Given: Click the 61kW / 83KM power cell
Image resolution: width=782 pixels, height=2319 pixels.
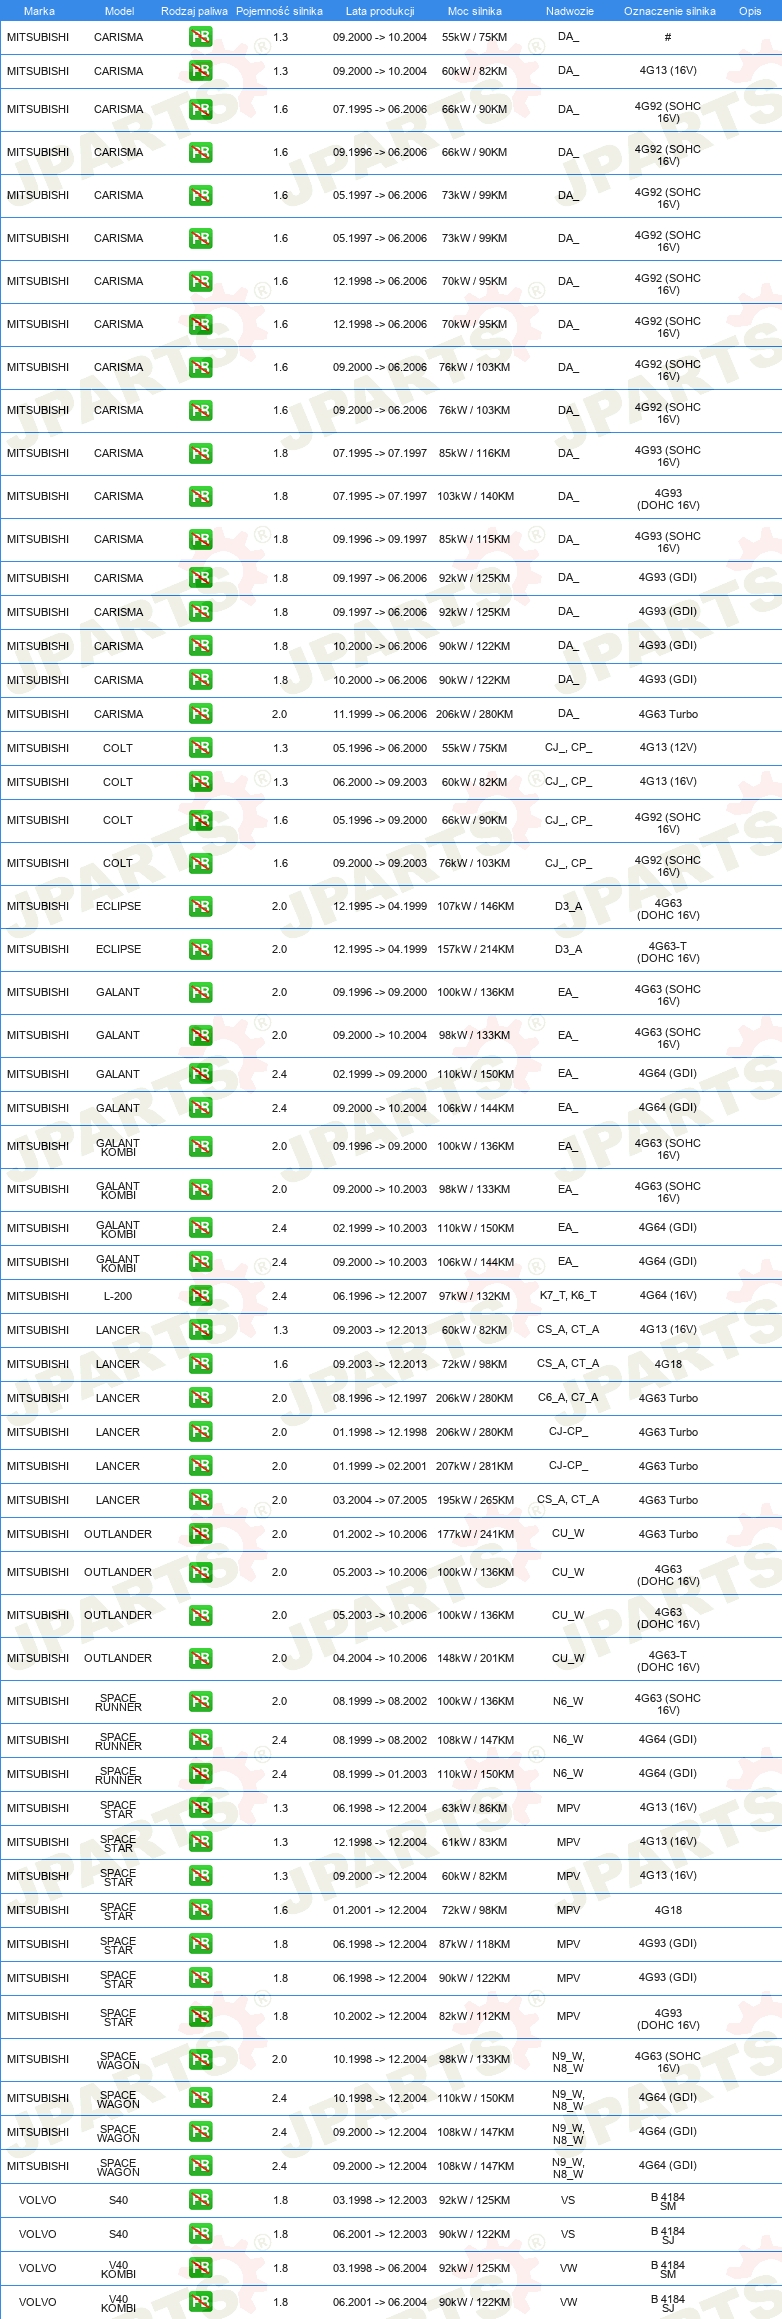Looking at the screenshot, I should (475, 1842).
